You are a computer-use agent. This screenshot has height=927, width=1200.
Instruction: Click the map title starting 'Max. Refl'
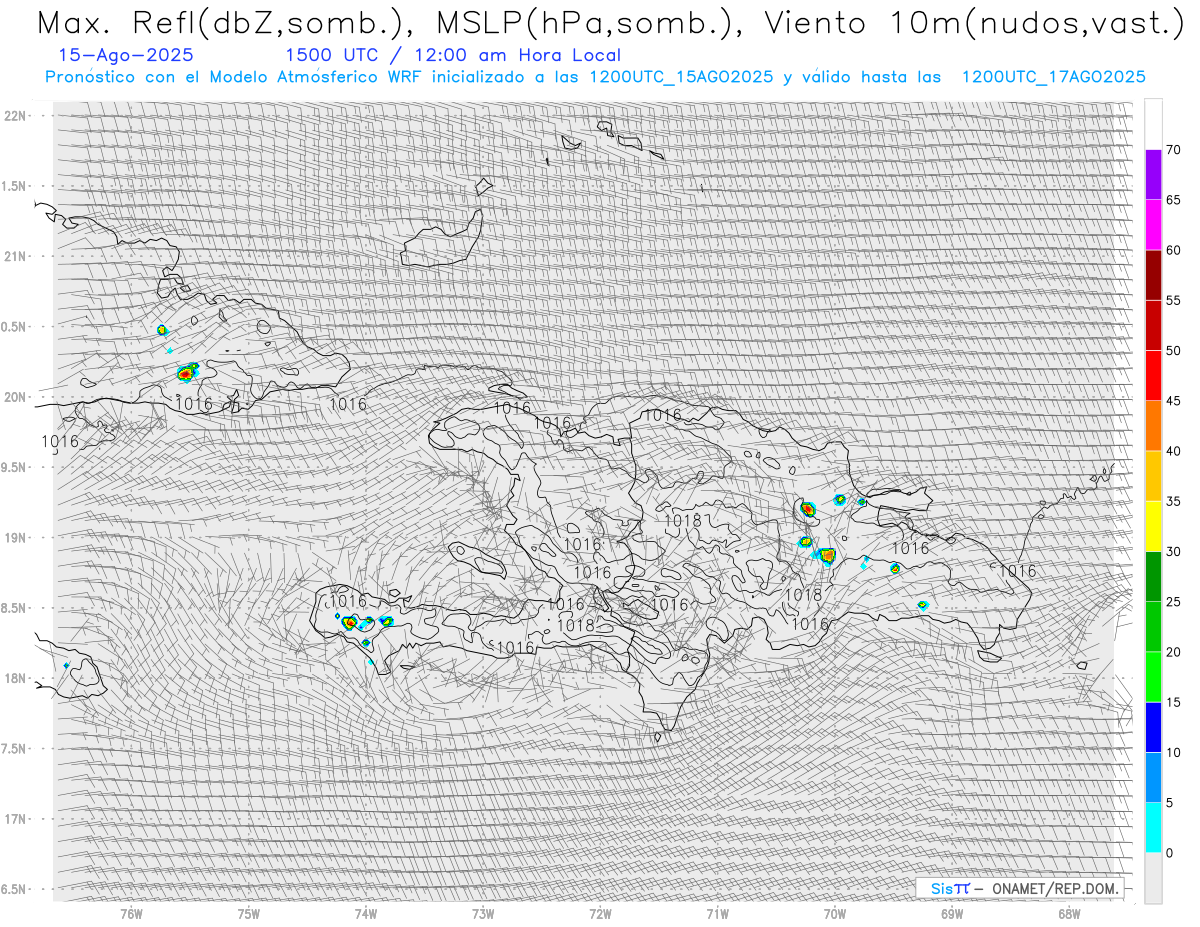610,22
